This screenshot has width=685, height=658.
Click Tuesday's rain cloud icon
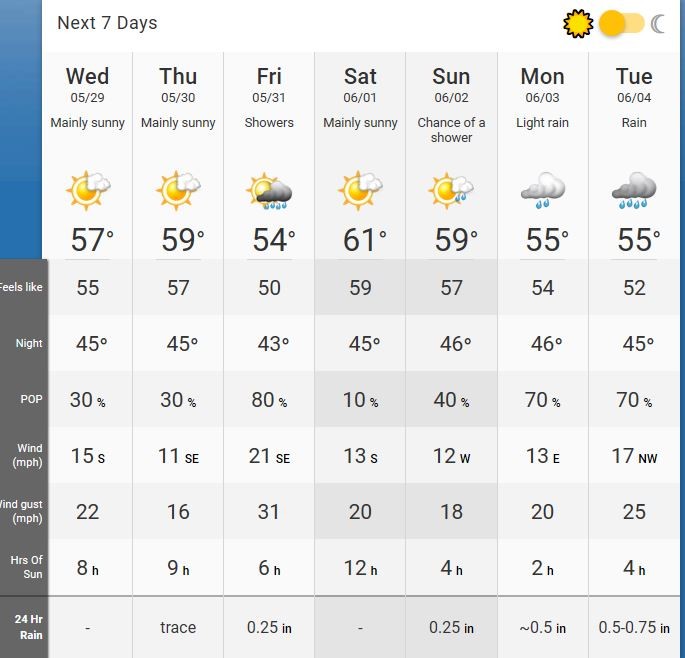pyautogui.click(x=634, y=190)
